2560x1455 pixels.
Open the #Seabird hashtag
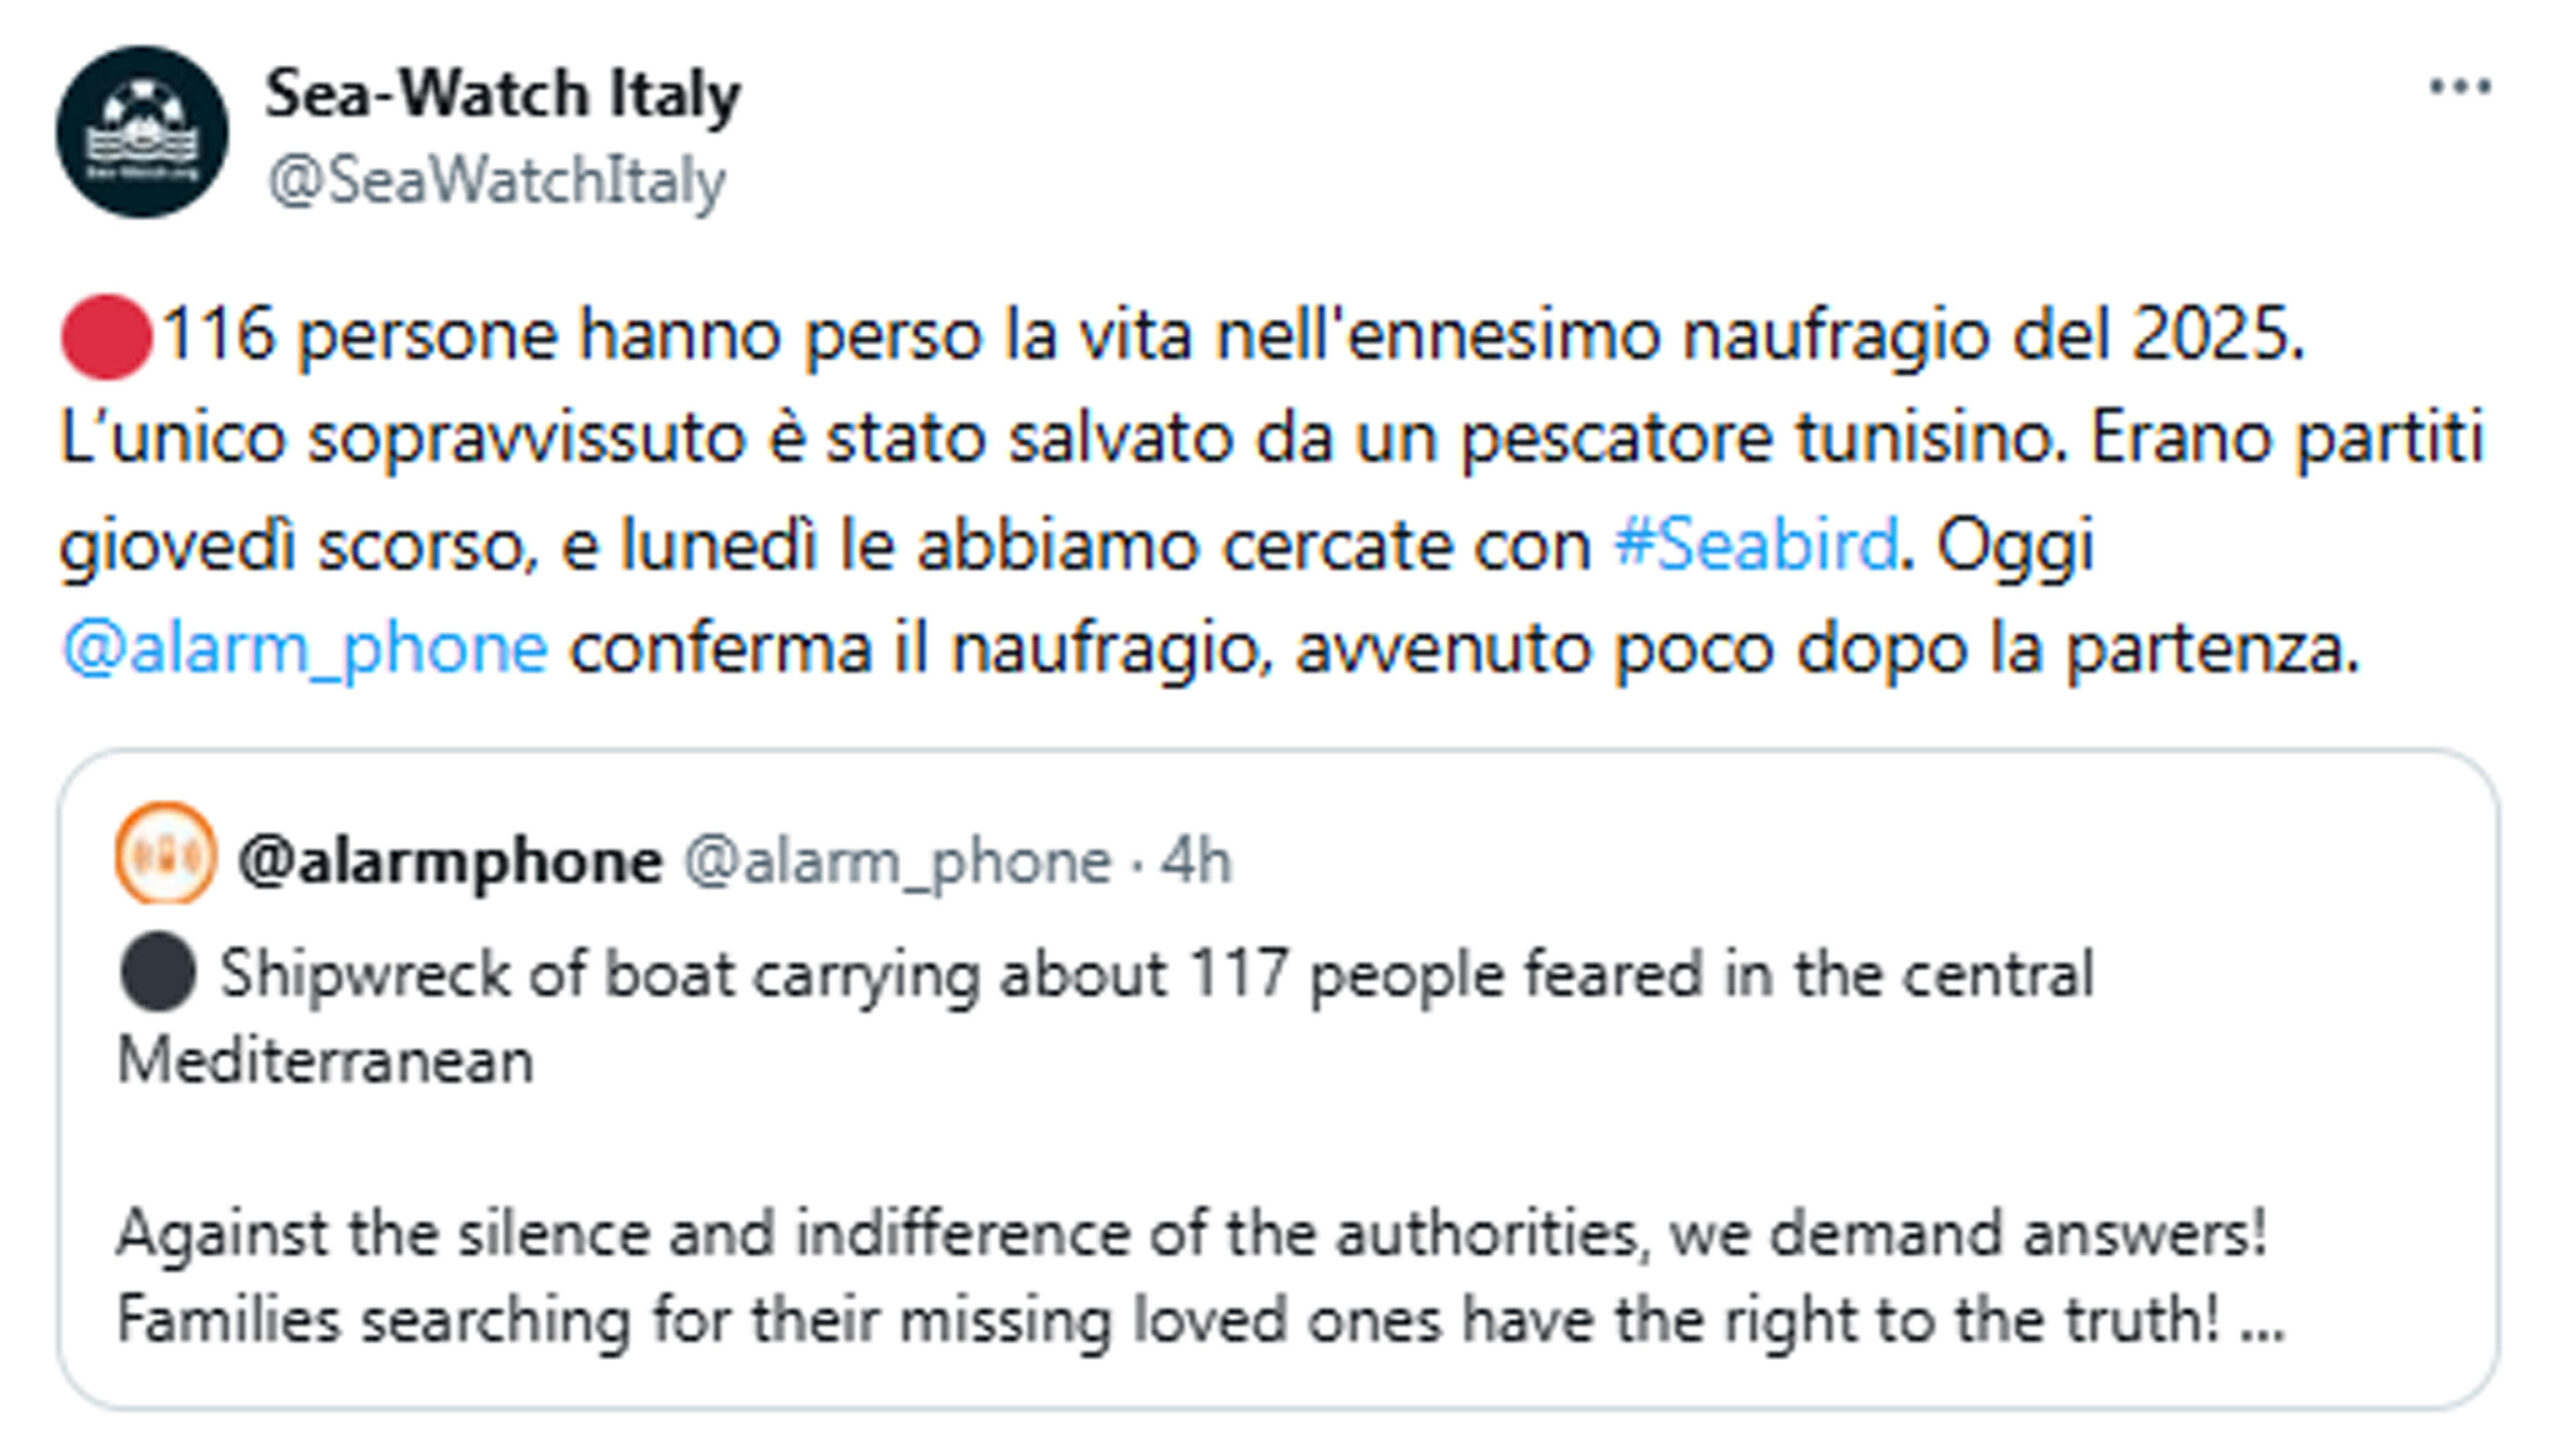[1755, 544]
